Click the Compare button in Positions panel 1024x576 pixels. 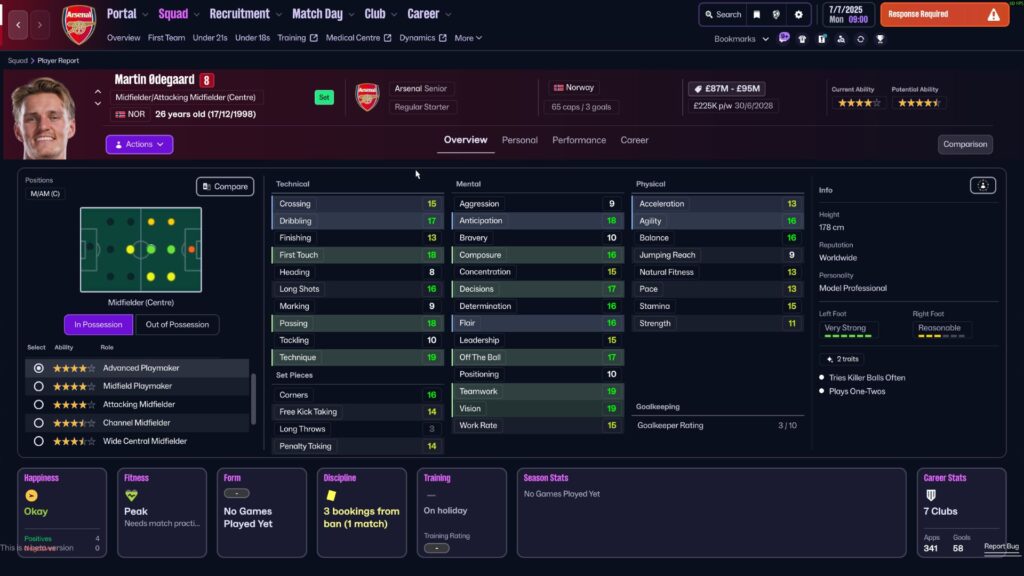[225, 187]
